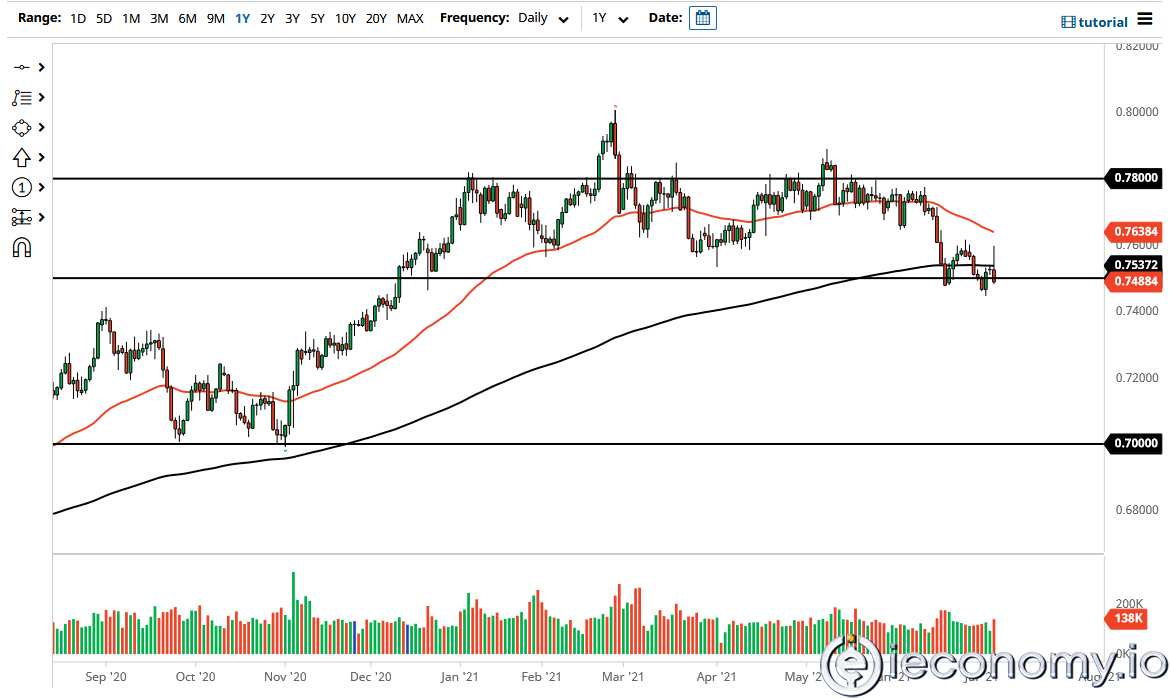Click the calendar icon beside Date
The height and width of the screenshot is (698, 1170).
click(702, 17)
